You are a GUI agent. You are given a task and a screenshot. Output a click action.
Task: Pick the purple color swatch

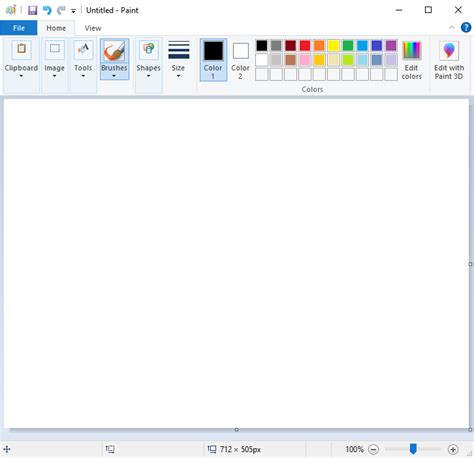(x=391, y=45)
